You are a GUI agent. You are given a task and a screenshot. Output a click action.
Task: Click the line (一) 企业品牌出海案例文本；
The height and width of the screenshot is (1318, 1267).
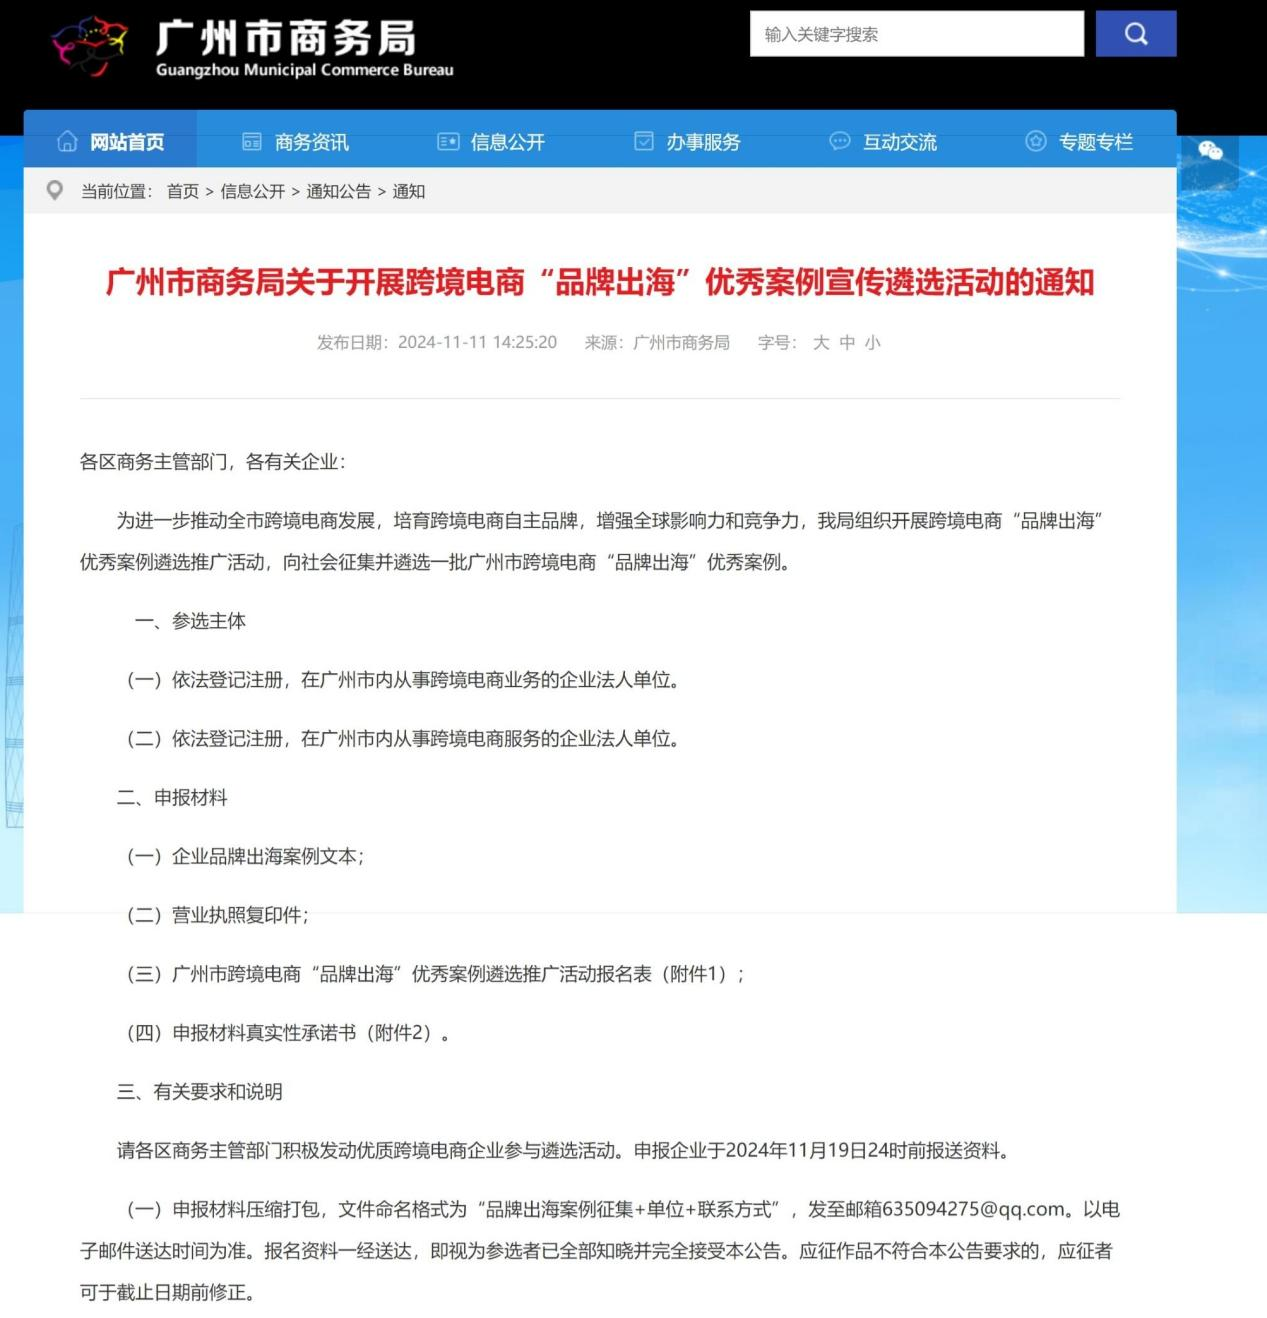tap(245, 856)
